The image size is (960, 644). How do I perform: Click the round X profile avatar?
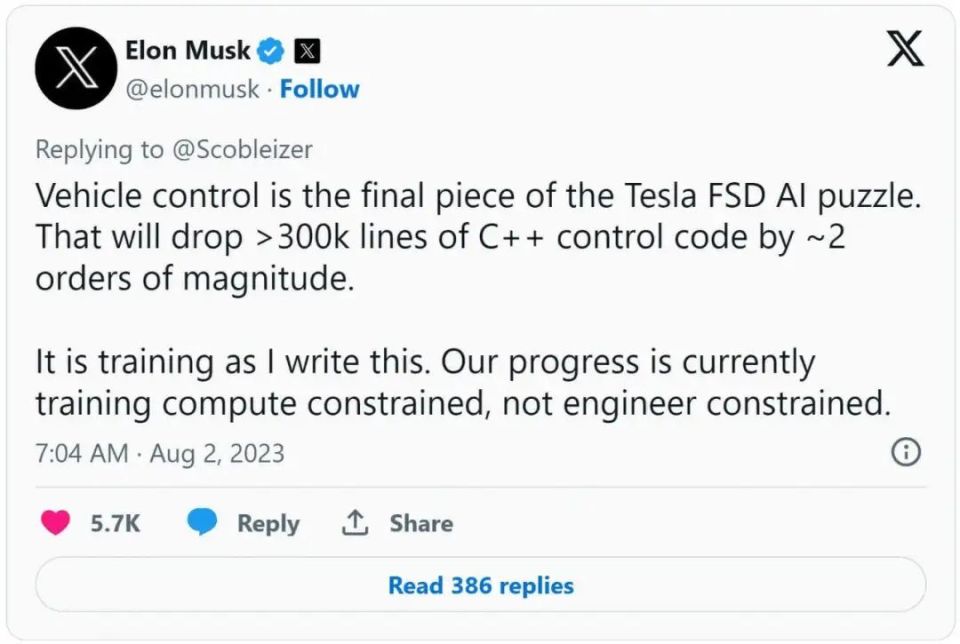click(77, 68)
